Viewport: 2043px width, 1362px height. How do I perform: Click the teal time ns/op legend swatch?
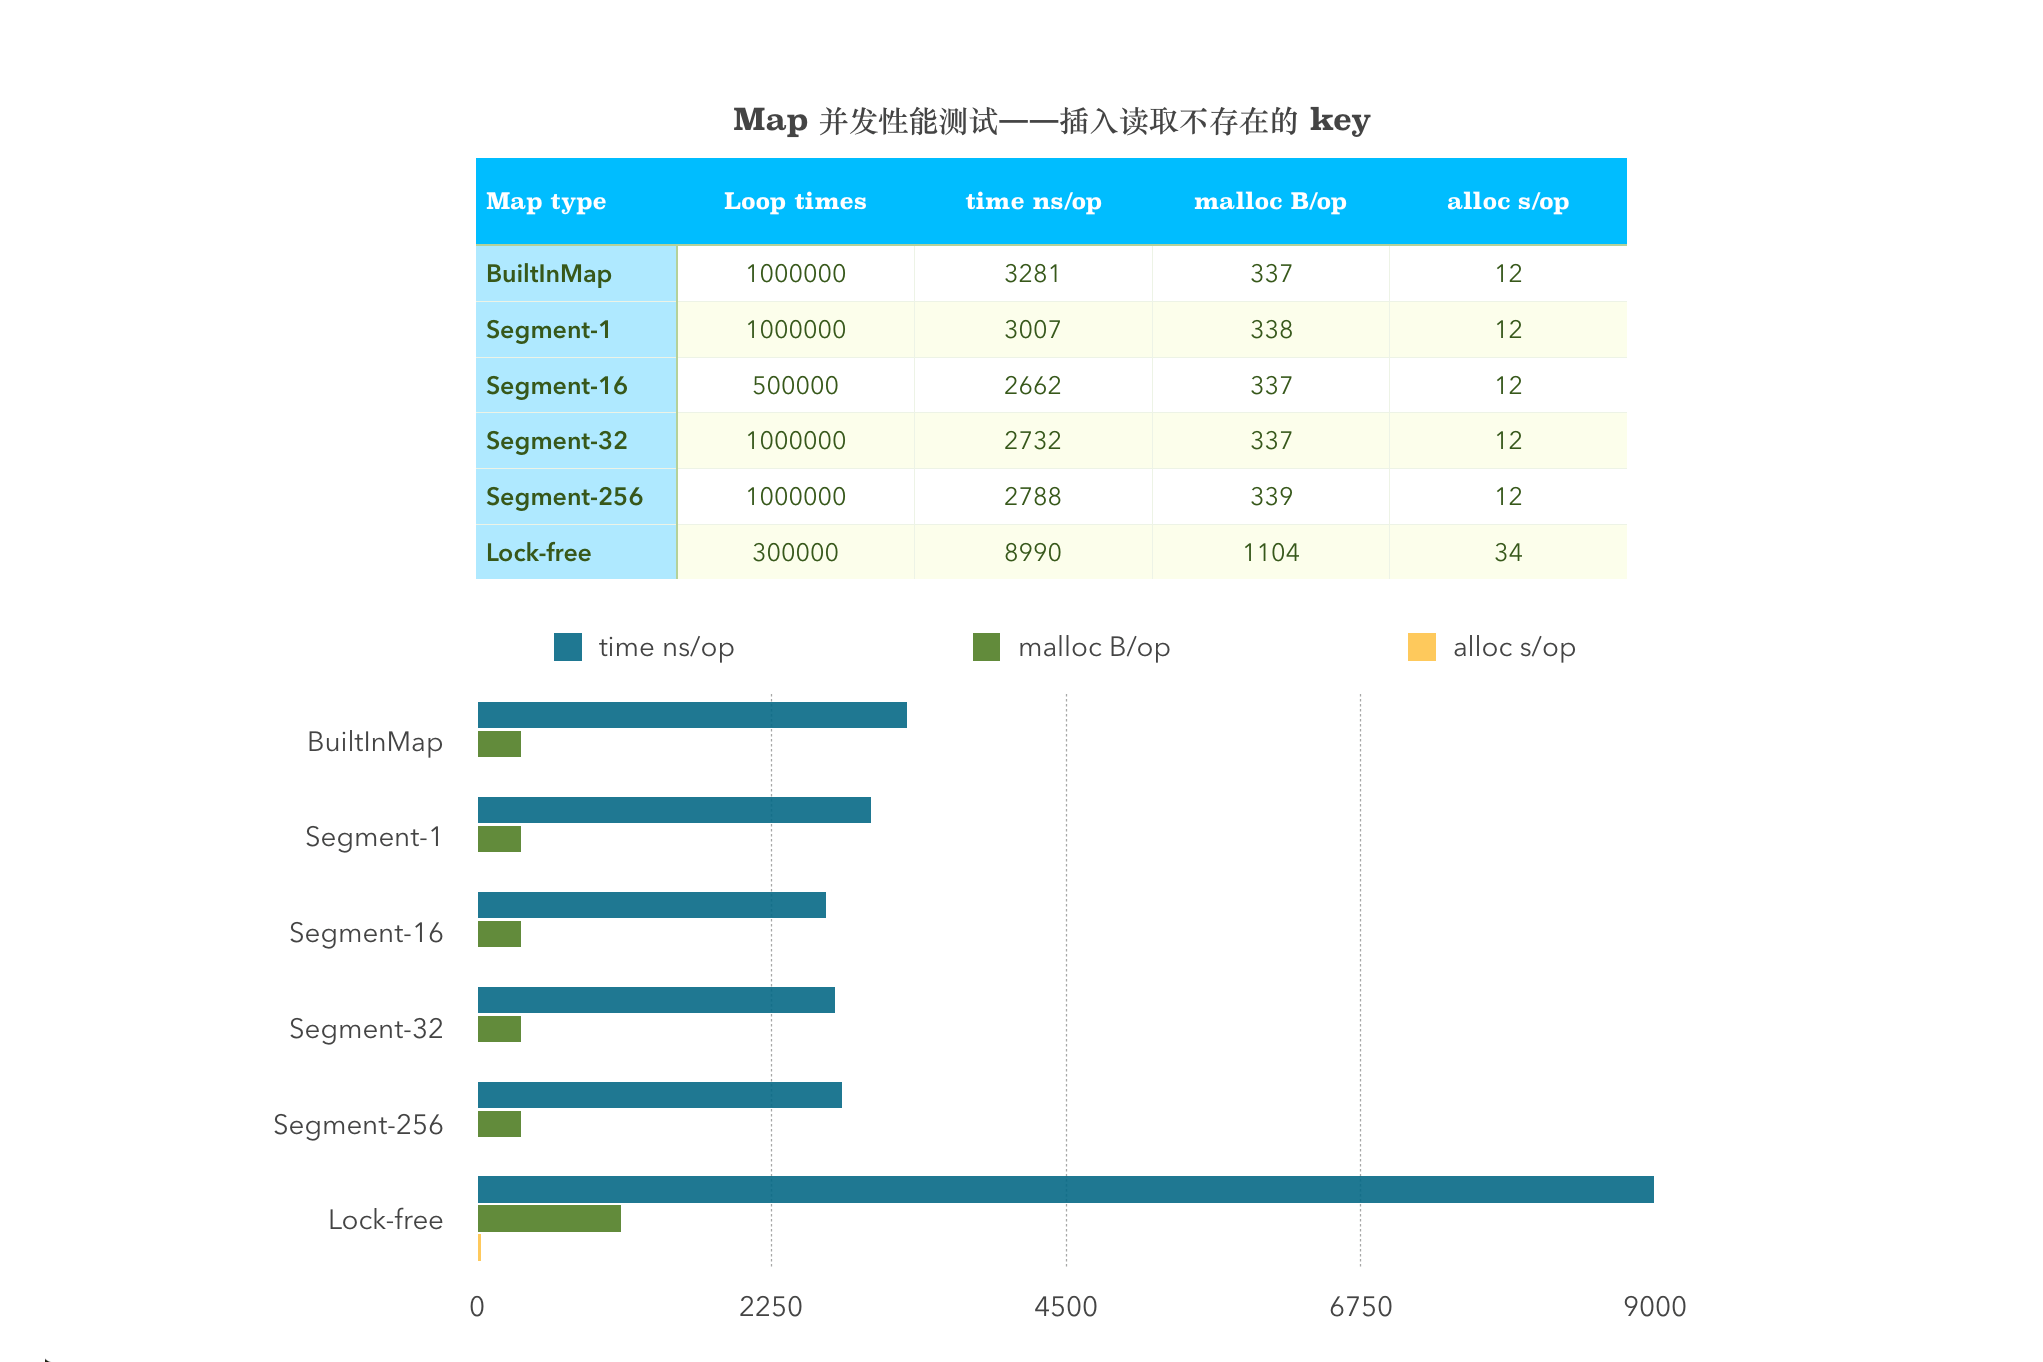[567, 647]
